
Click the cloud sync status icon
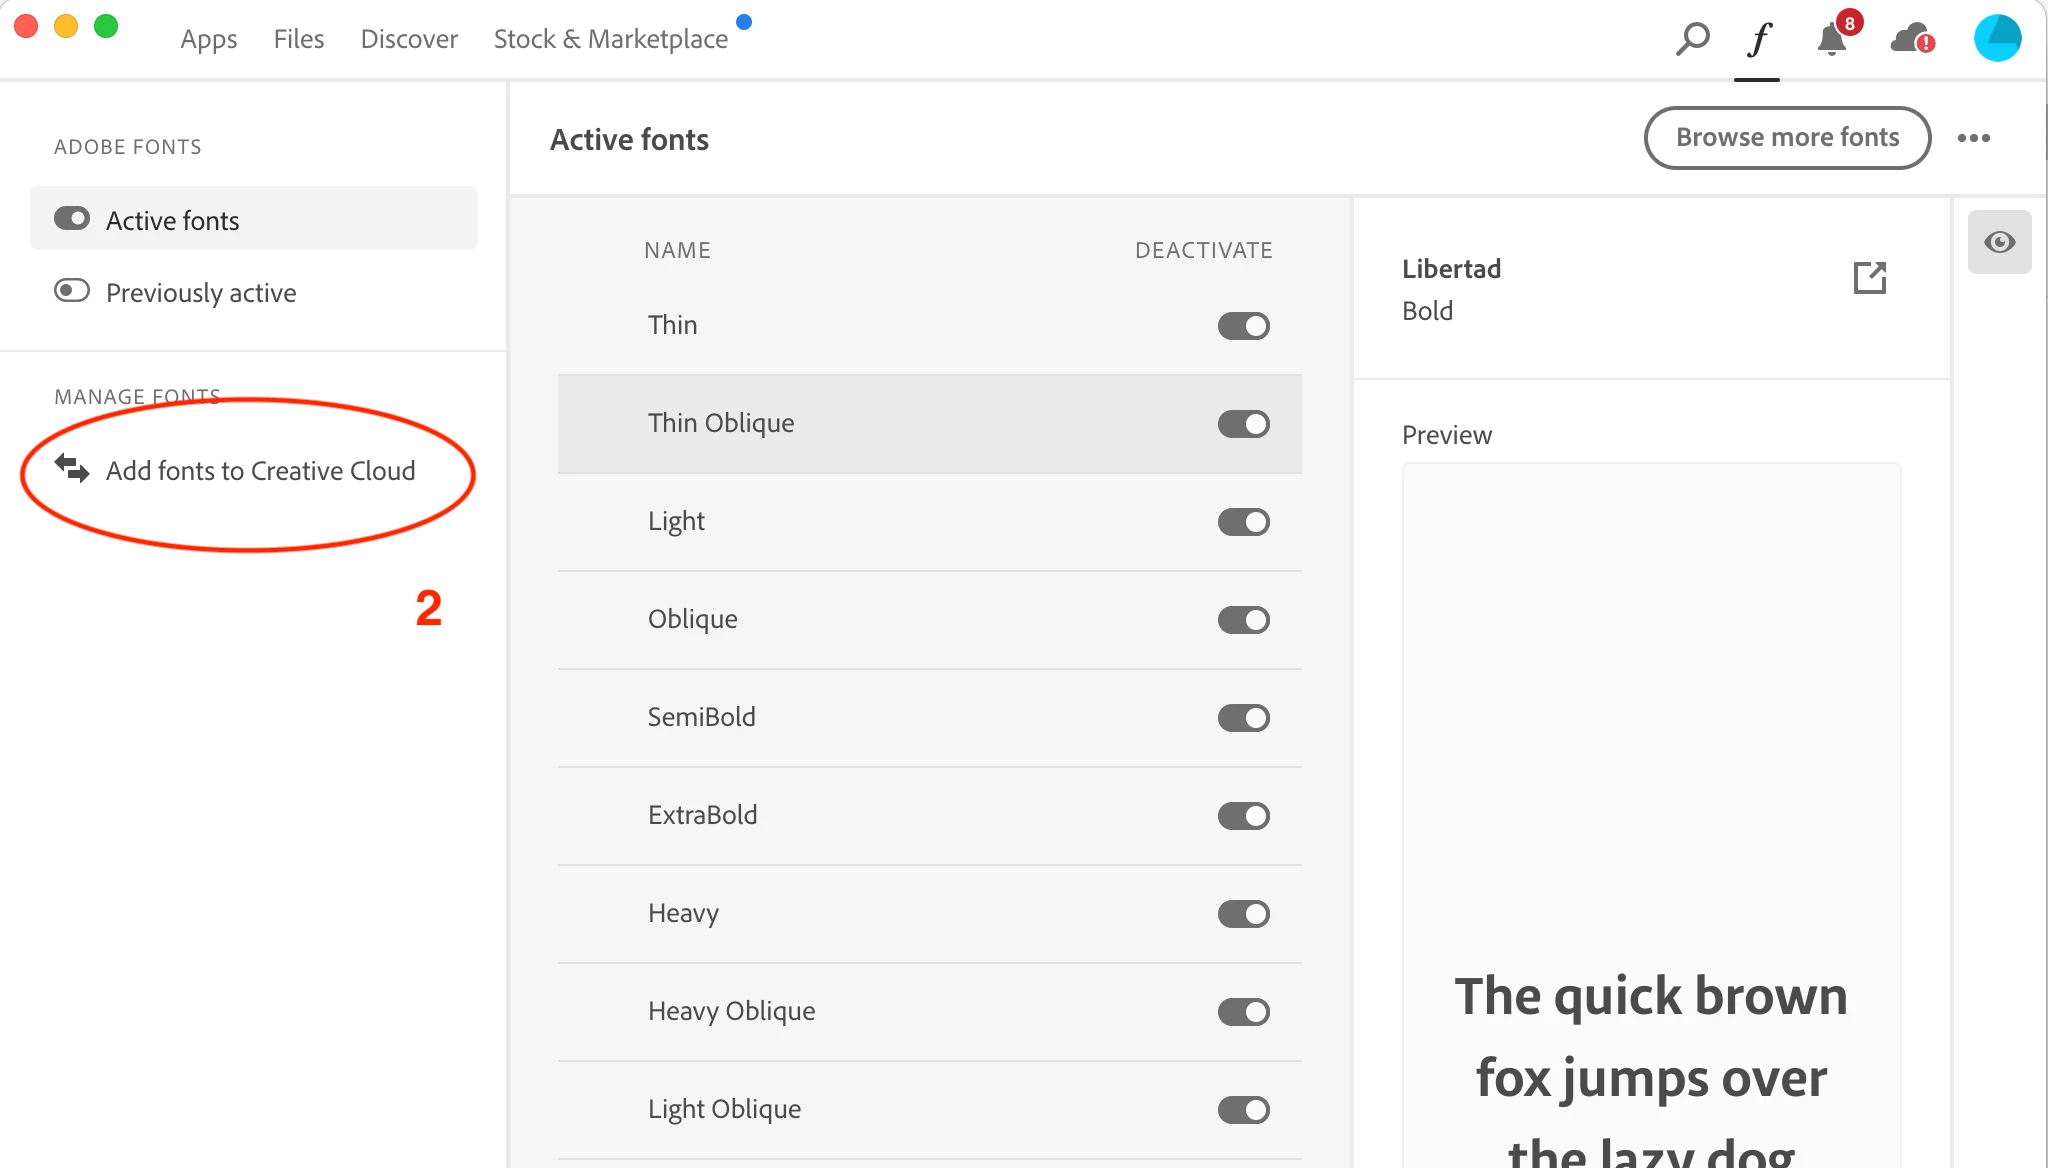click(1912, 39)
